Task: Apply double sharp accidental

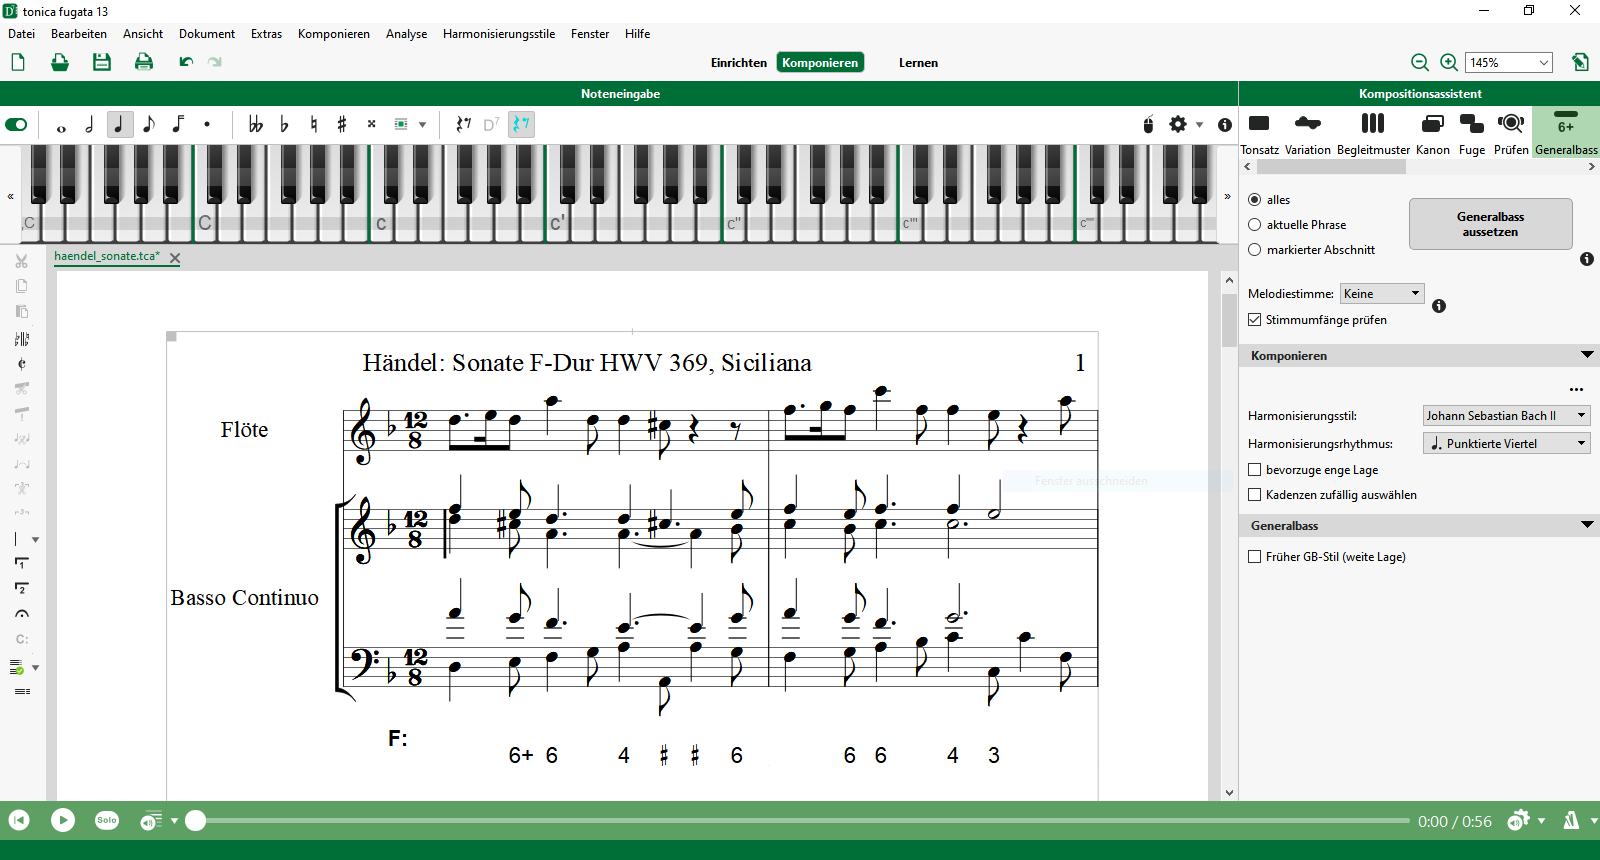Action: 372,125
